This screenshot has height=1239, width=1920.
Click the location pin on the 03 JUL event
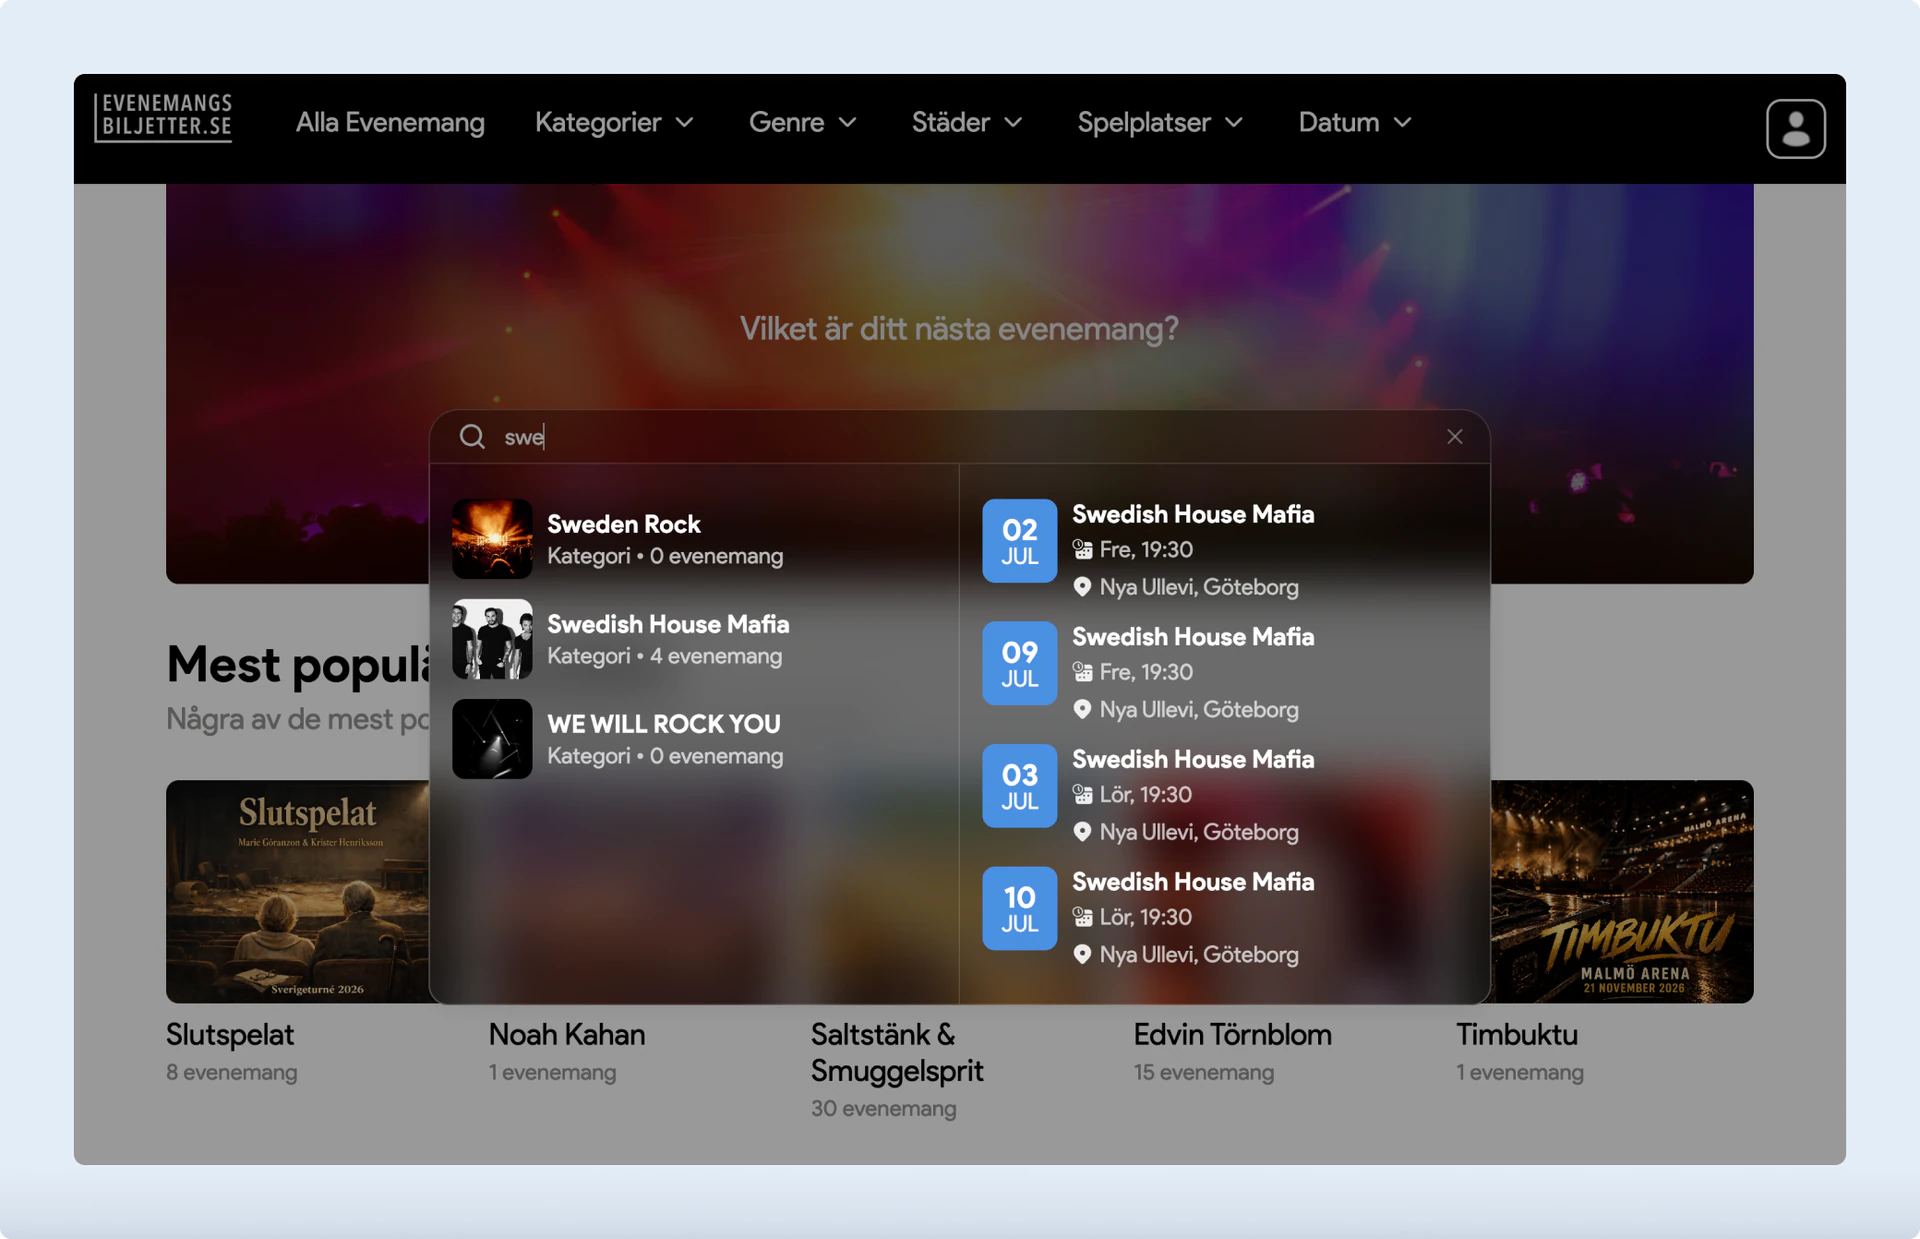[x=1082, y=832]
